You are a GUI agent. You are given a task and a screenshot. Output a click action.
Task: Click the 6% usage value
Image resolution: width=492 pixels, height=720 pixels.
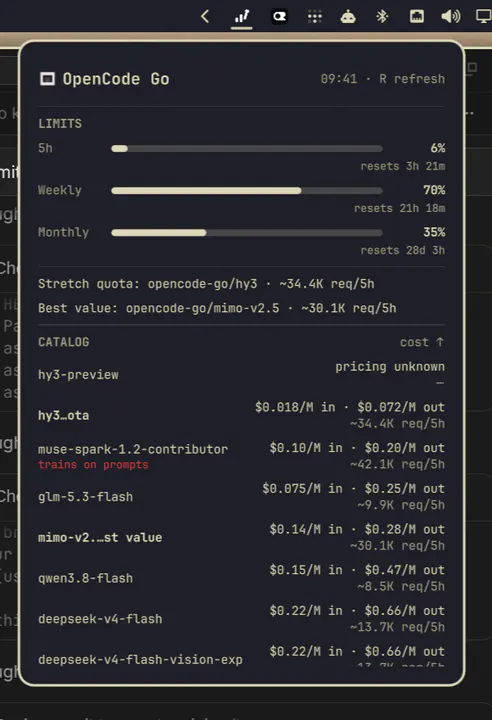(x=438, y=148)
